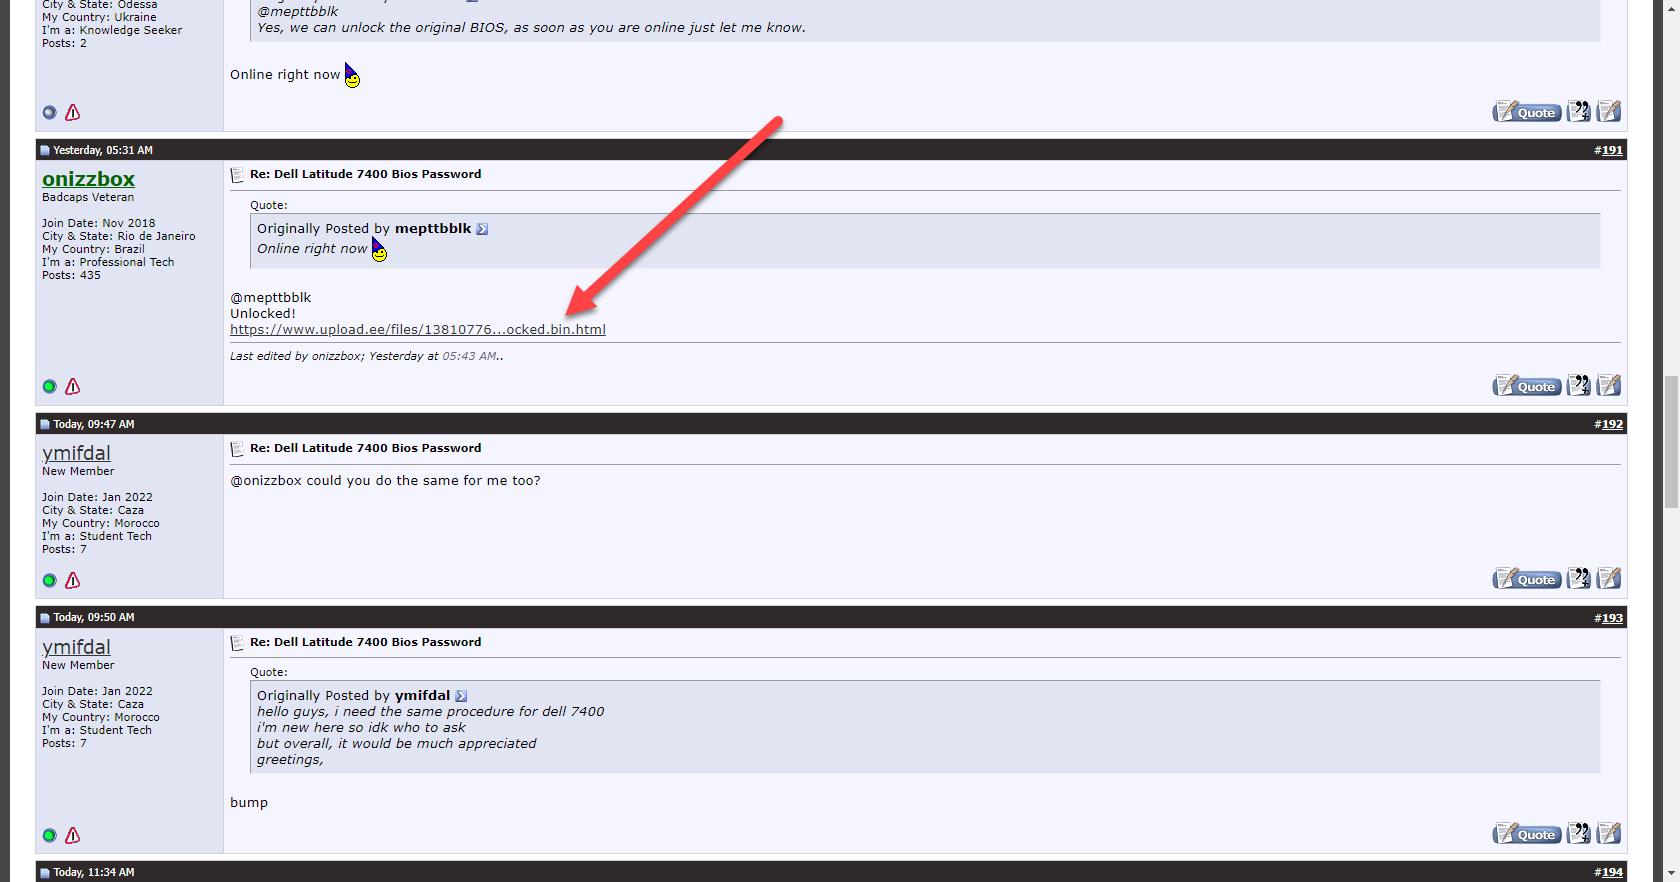Click Quote button on post #191
This screenshot has width=1680, height=882.
coord(1527,386)
